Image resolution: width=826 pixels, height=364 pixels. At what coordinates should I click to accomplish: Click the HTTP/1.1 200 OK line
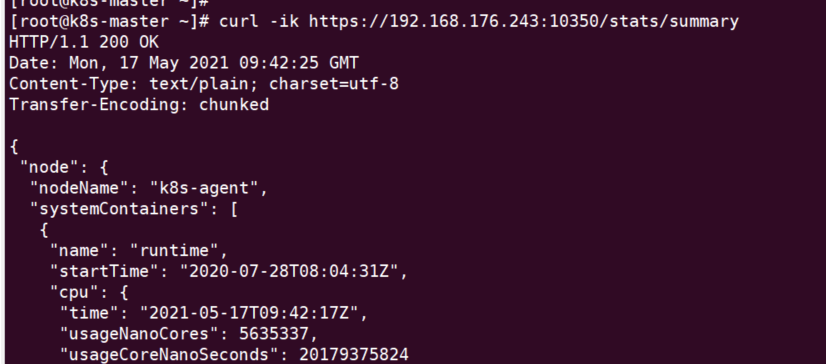point(84,42)
